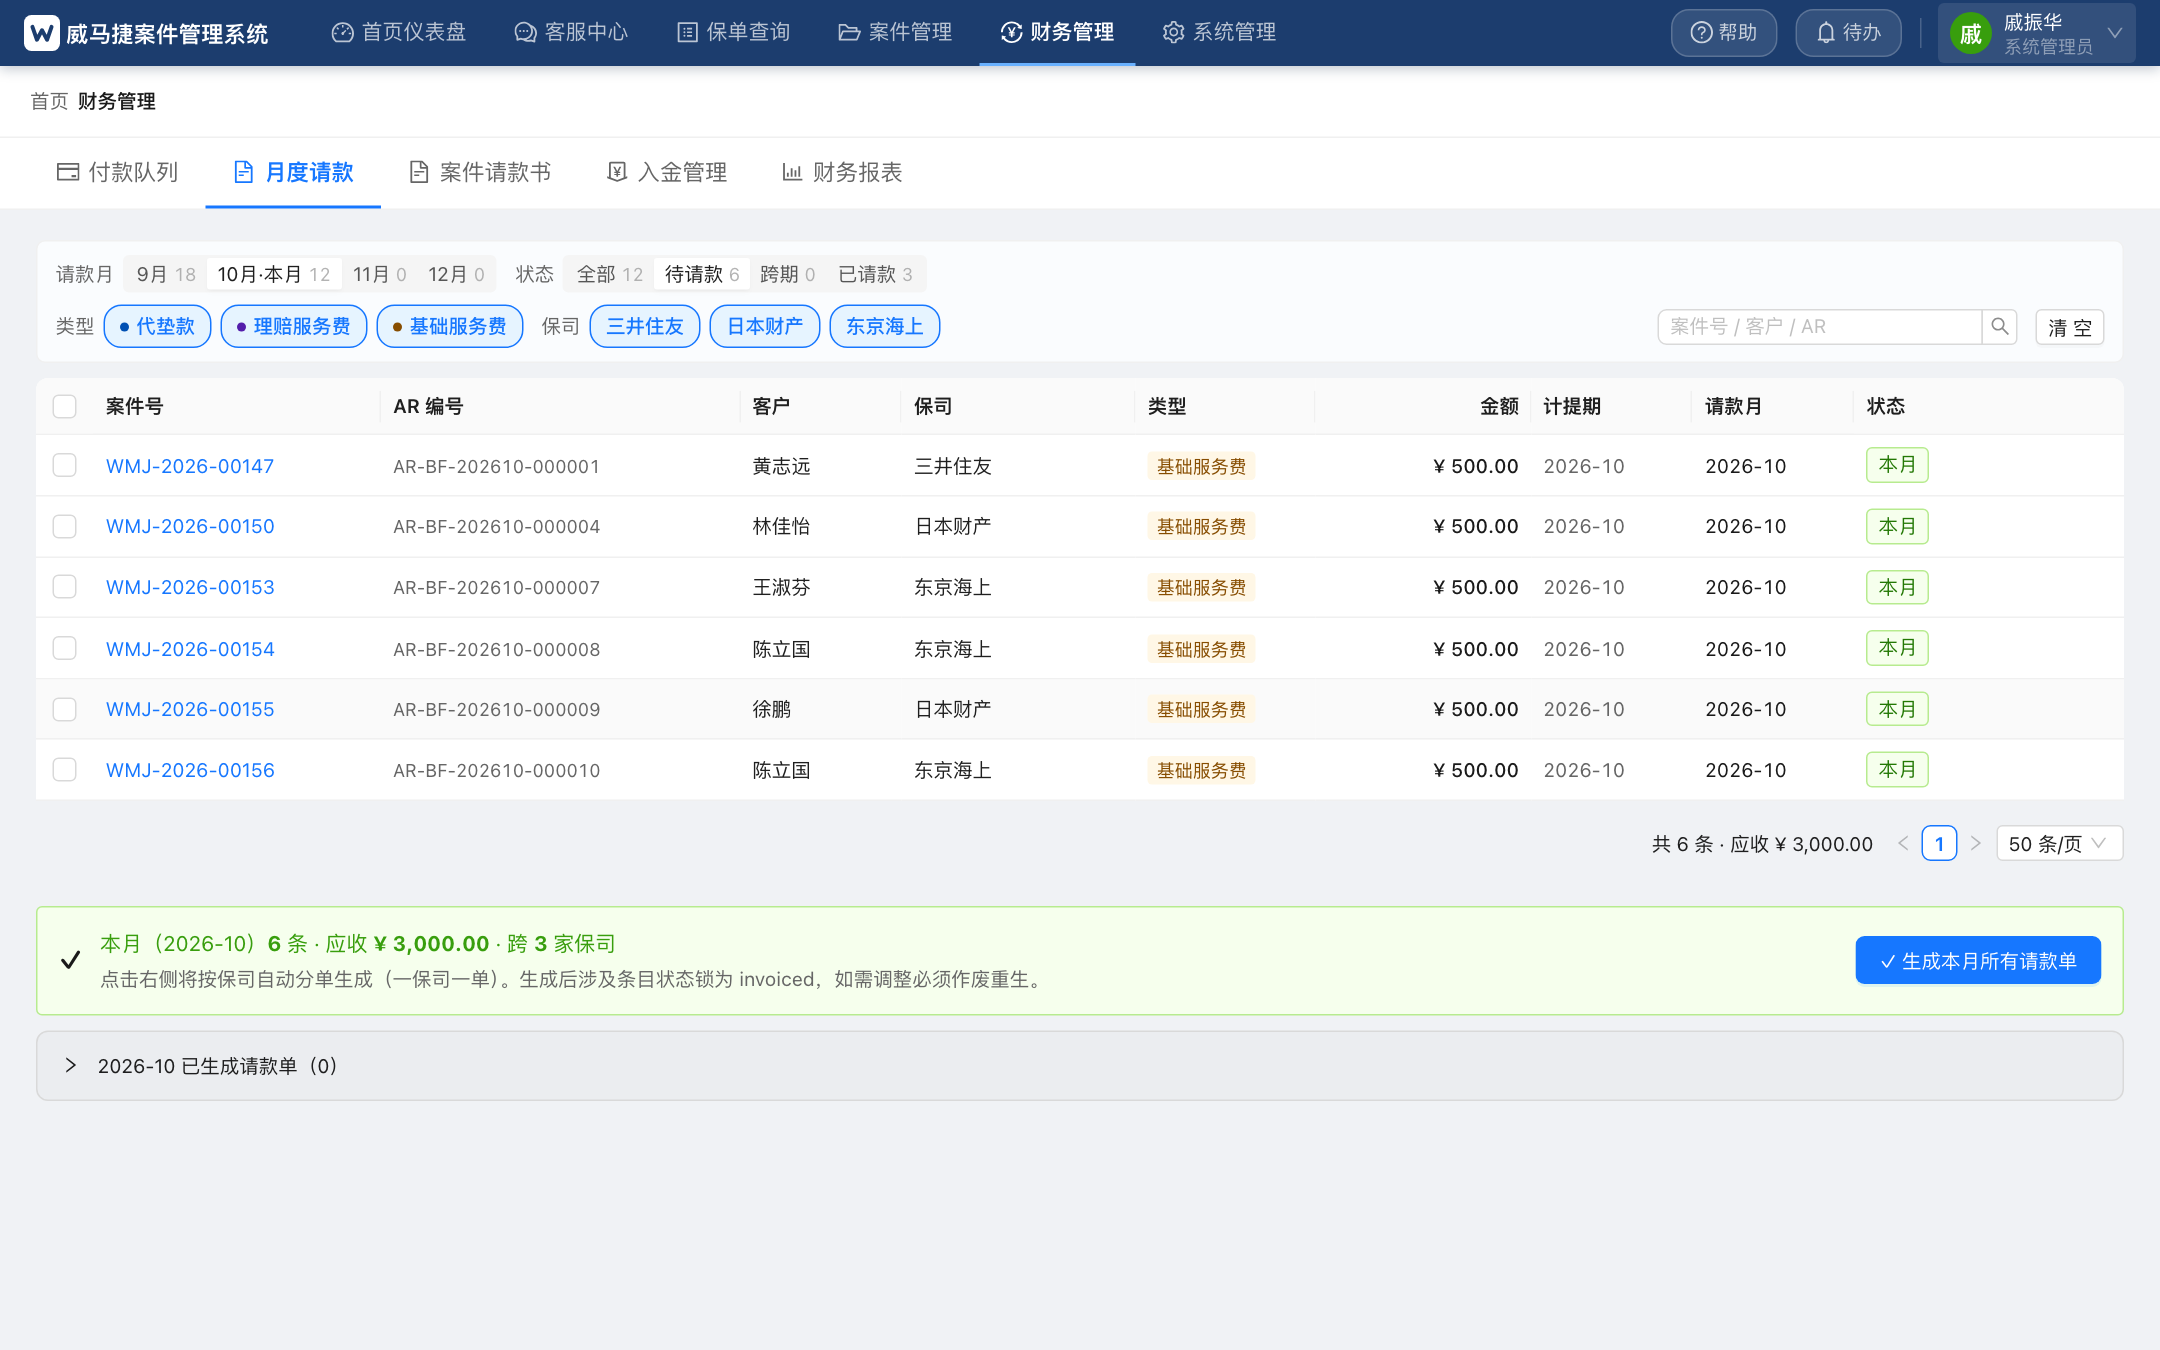Viewport: 2160px width, 1350px height.
Task: Open 保单查询 in top navigation
Action: [x=734, y=32]
